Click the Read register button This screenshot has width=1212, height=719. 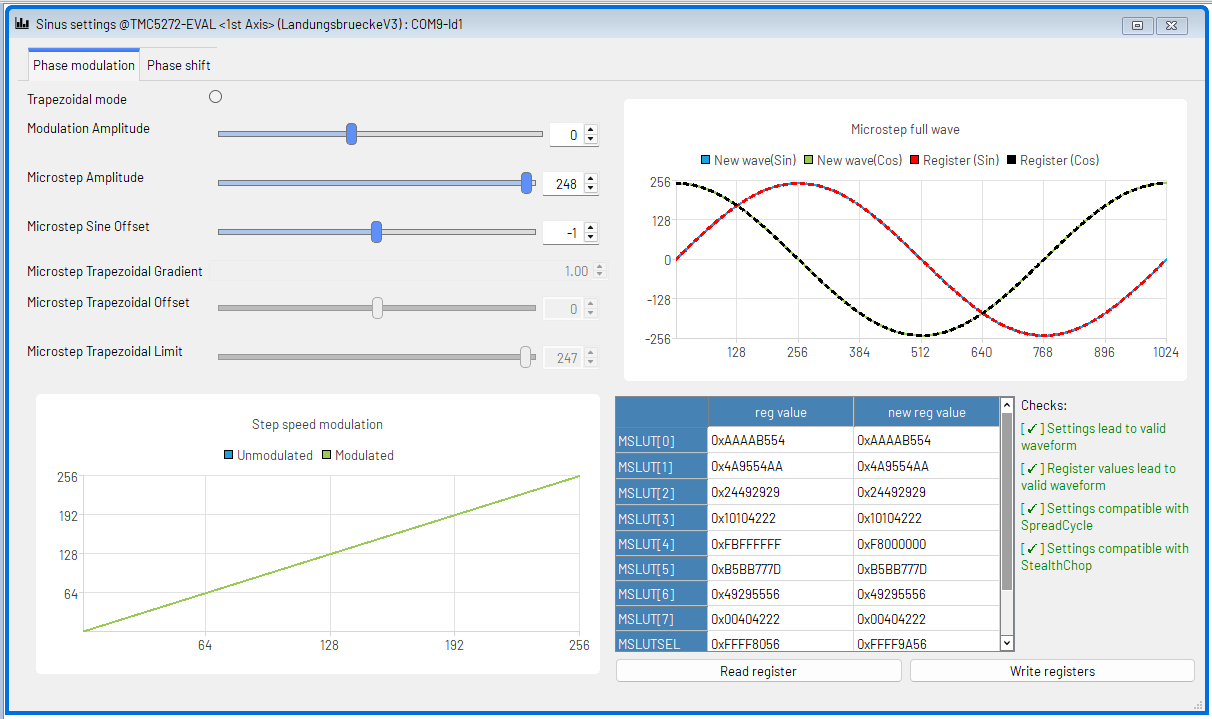click(x=758, y=671)
